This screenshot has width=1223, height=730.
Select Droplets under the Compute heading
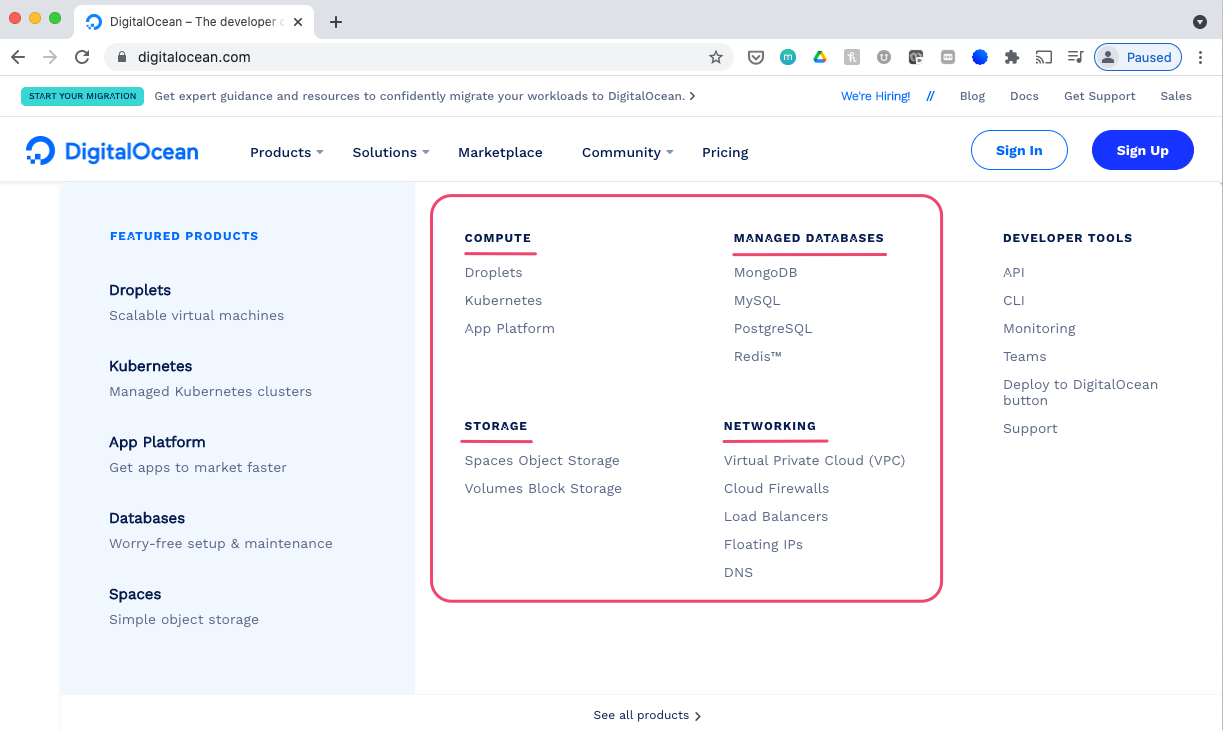tap(493, 272)
